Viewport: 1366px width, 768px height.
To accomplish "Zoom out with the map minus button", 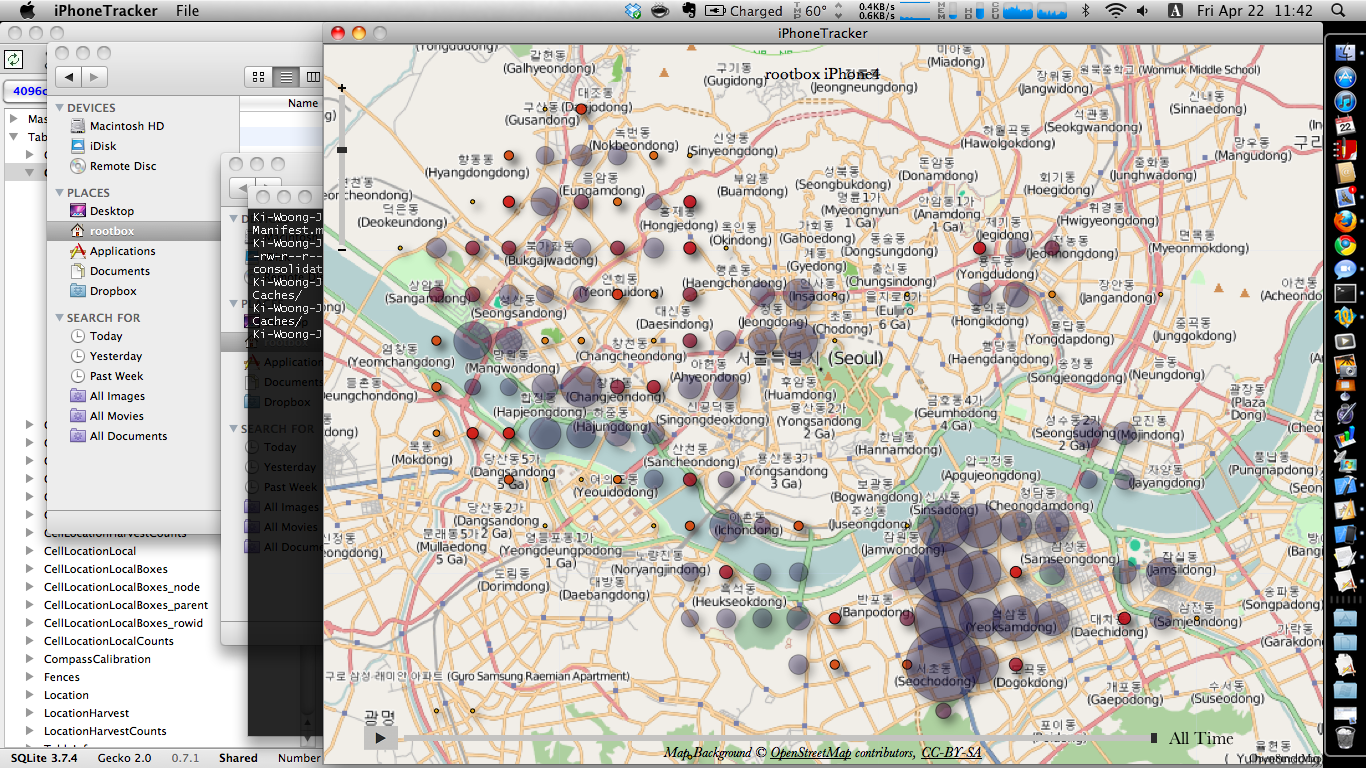I will [342, 249].
